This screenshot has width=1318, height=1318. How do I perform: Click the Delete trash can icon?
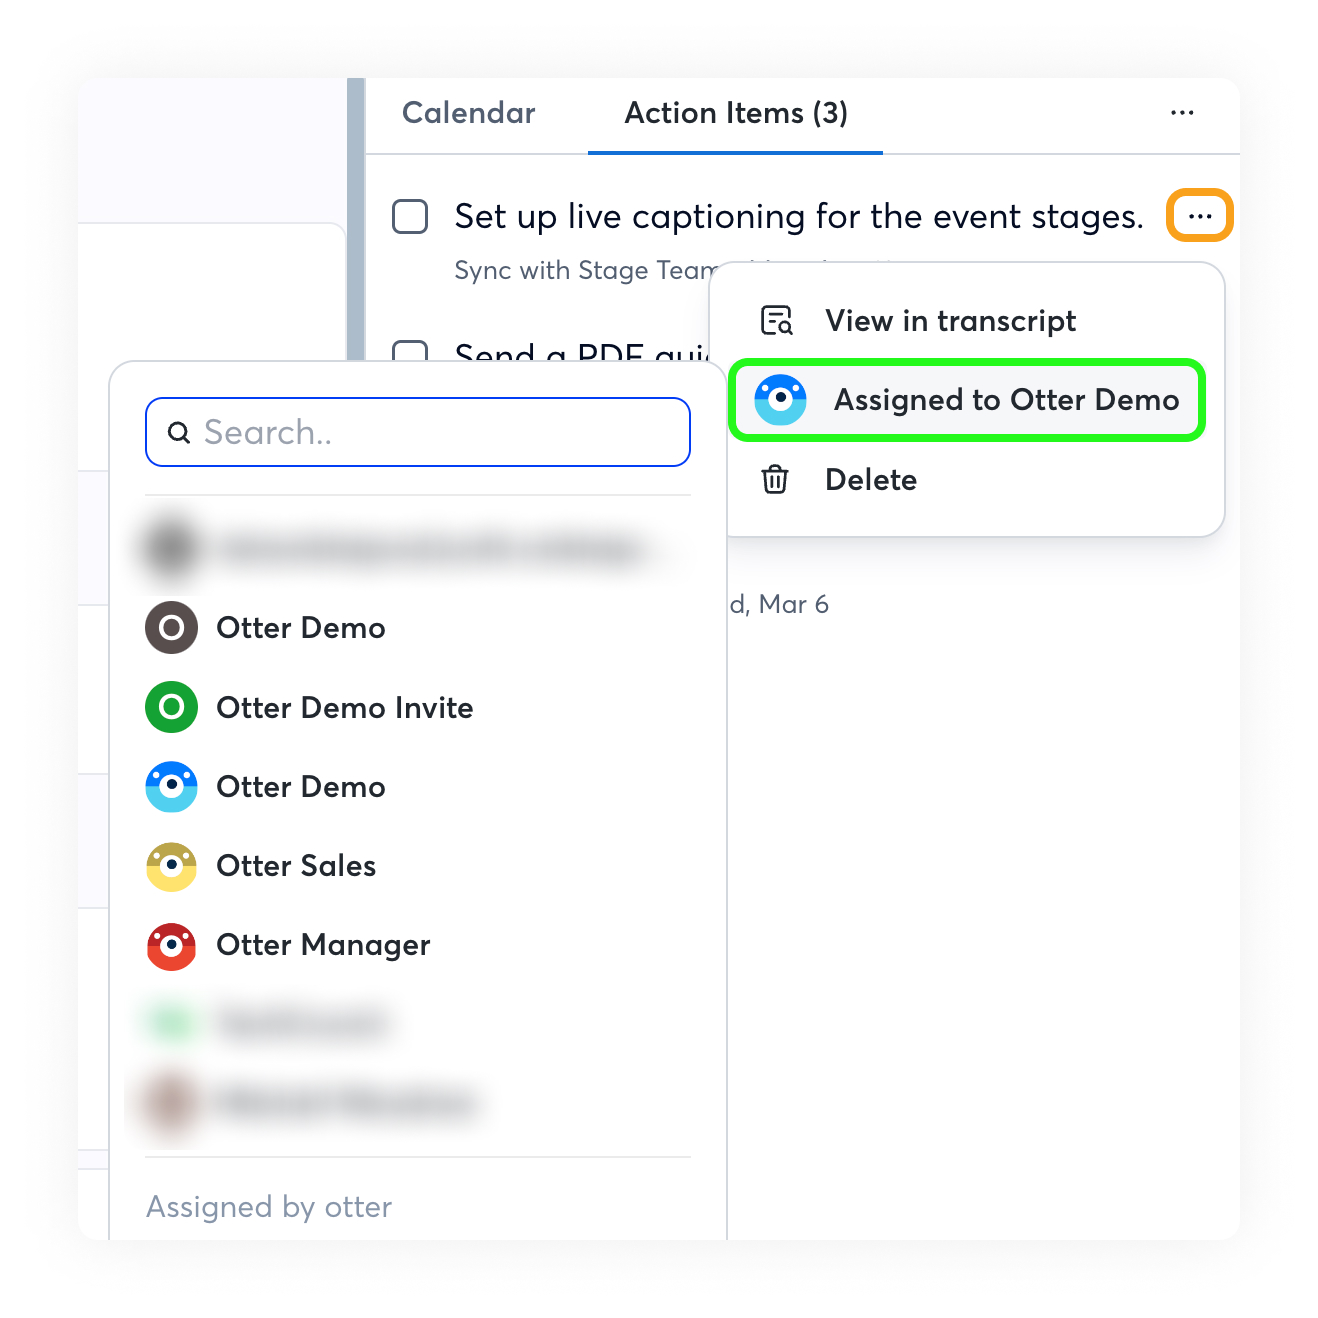[775, 479]
